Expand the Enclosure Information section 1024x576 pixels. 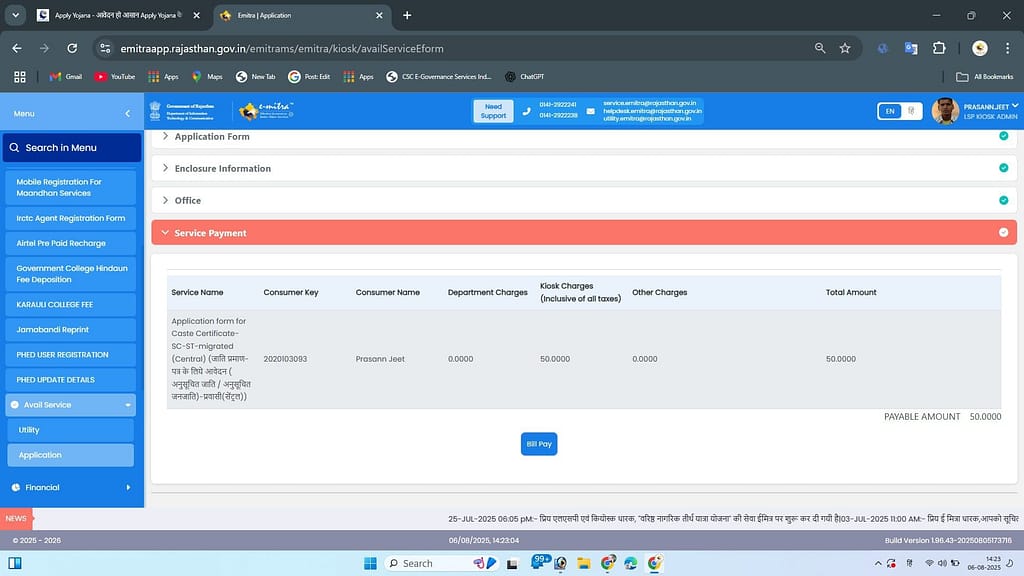[222, 169]
